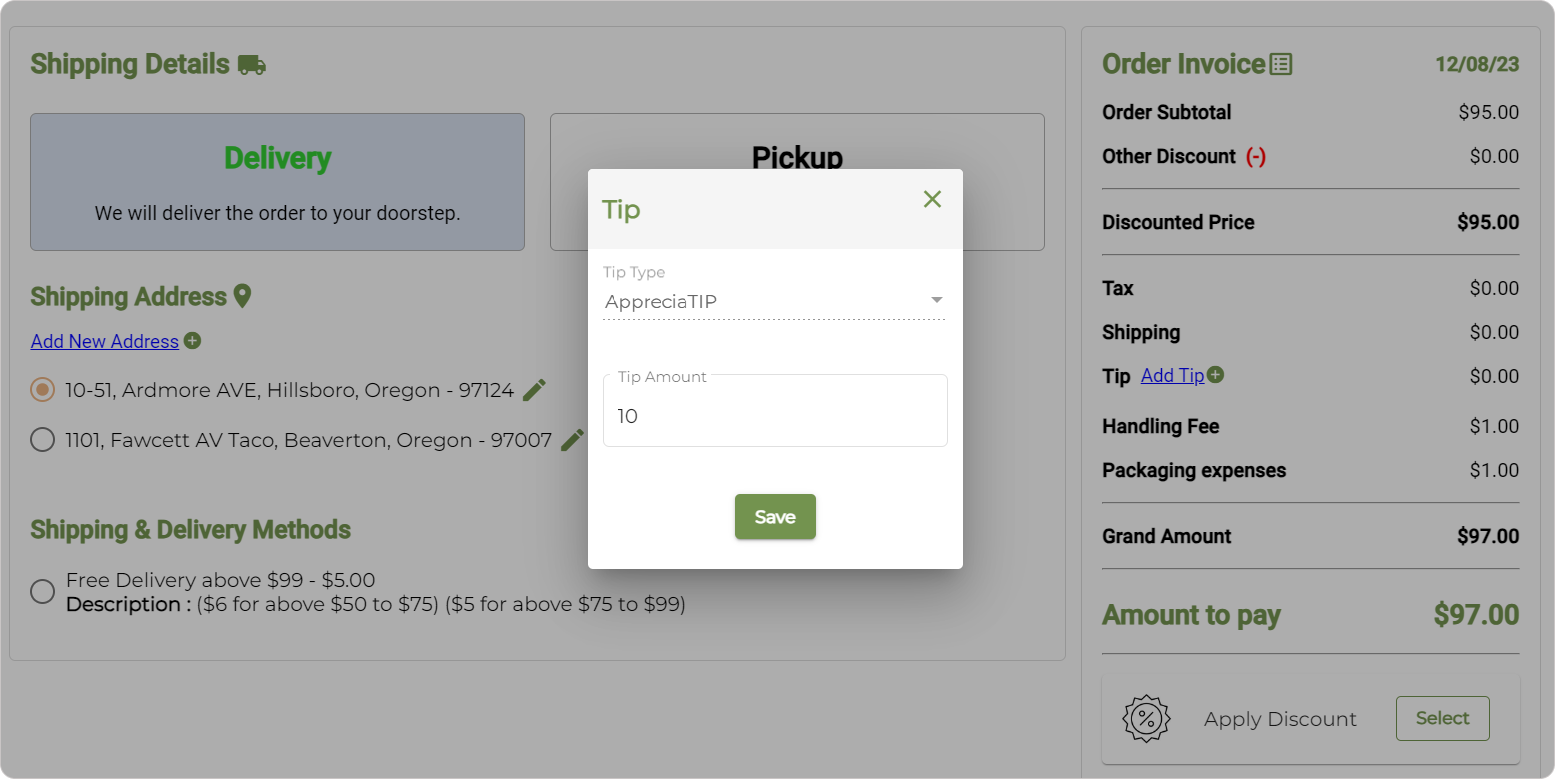This screenshot has height=779, width=1555.
Task: Click the plus icon next to Add New Address
Action: (193, 341)
